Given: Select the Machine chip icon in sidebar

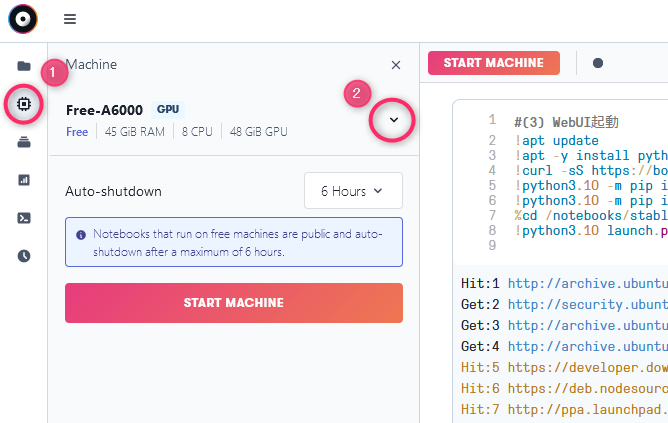Looking at the screenshot, I should [24, 104].
